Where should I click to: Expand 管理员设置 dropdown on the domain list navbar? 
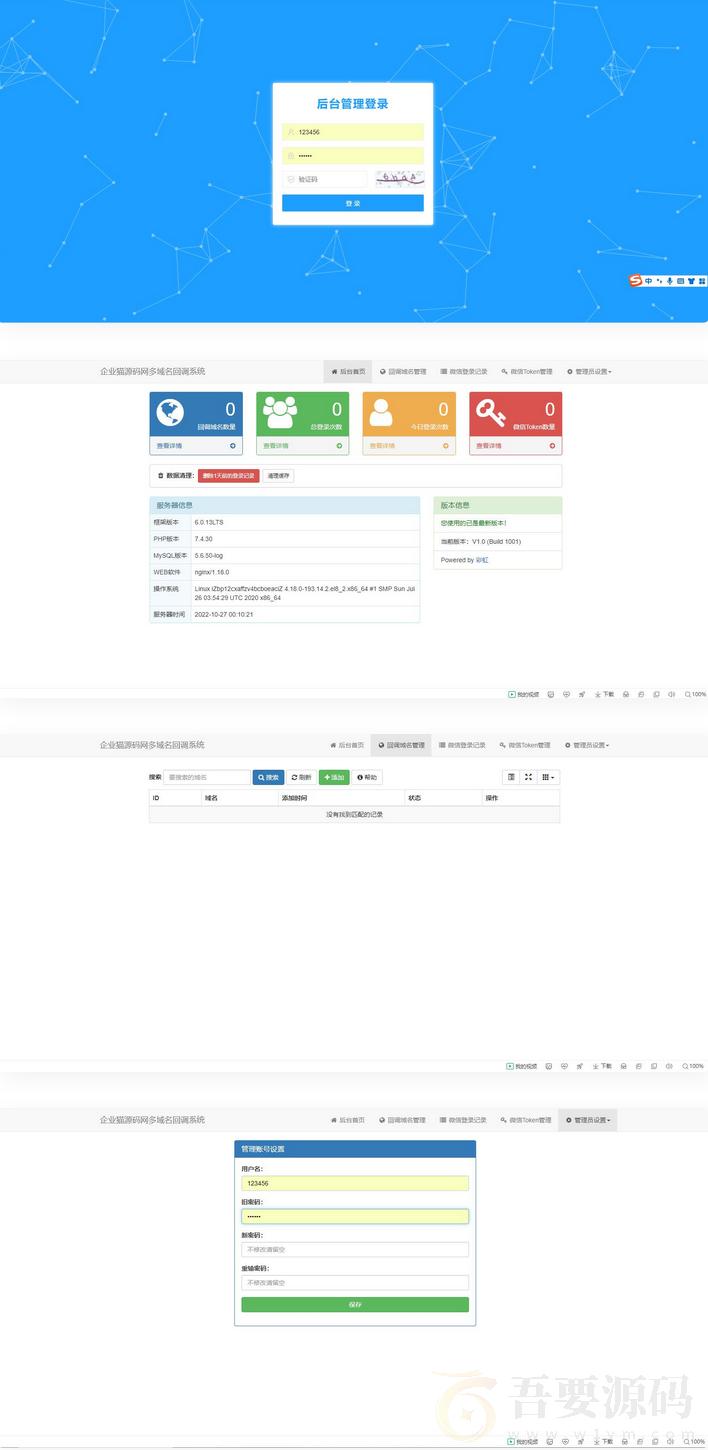(587, 745)
